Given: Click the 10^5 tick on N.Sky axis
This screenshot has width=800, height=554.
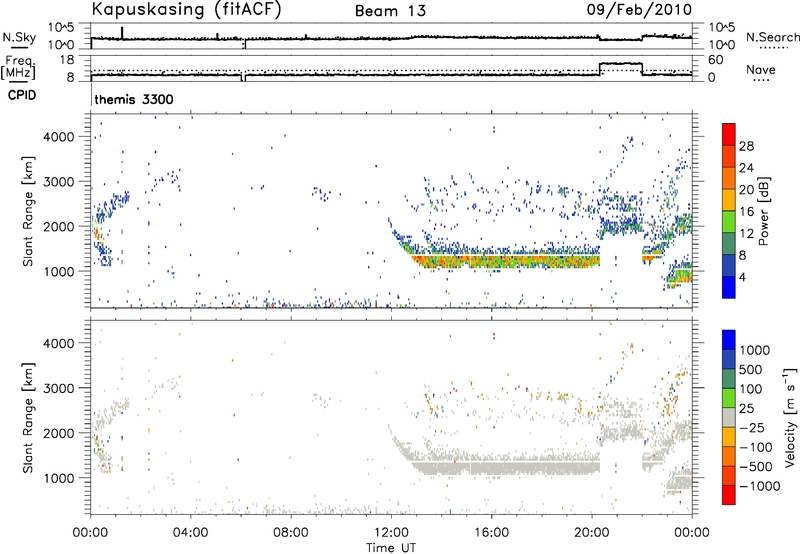Looking at the screenshot, I should click(61, 28).
